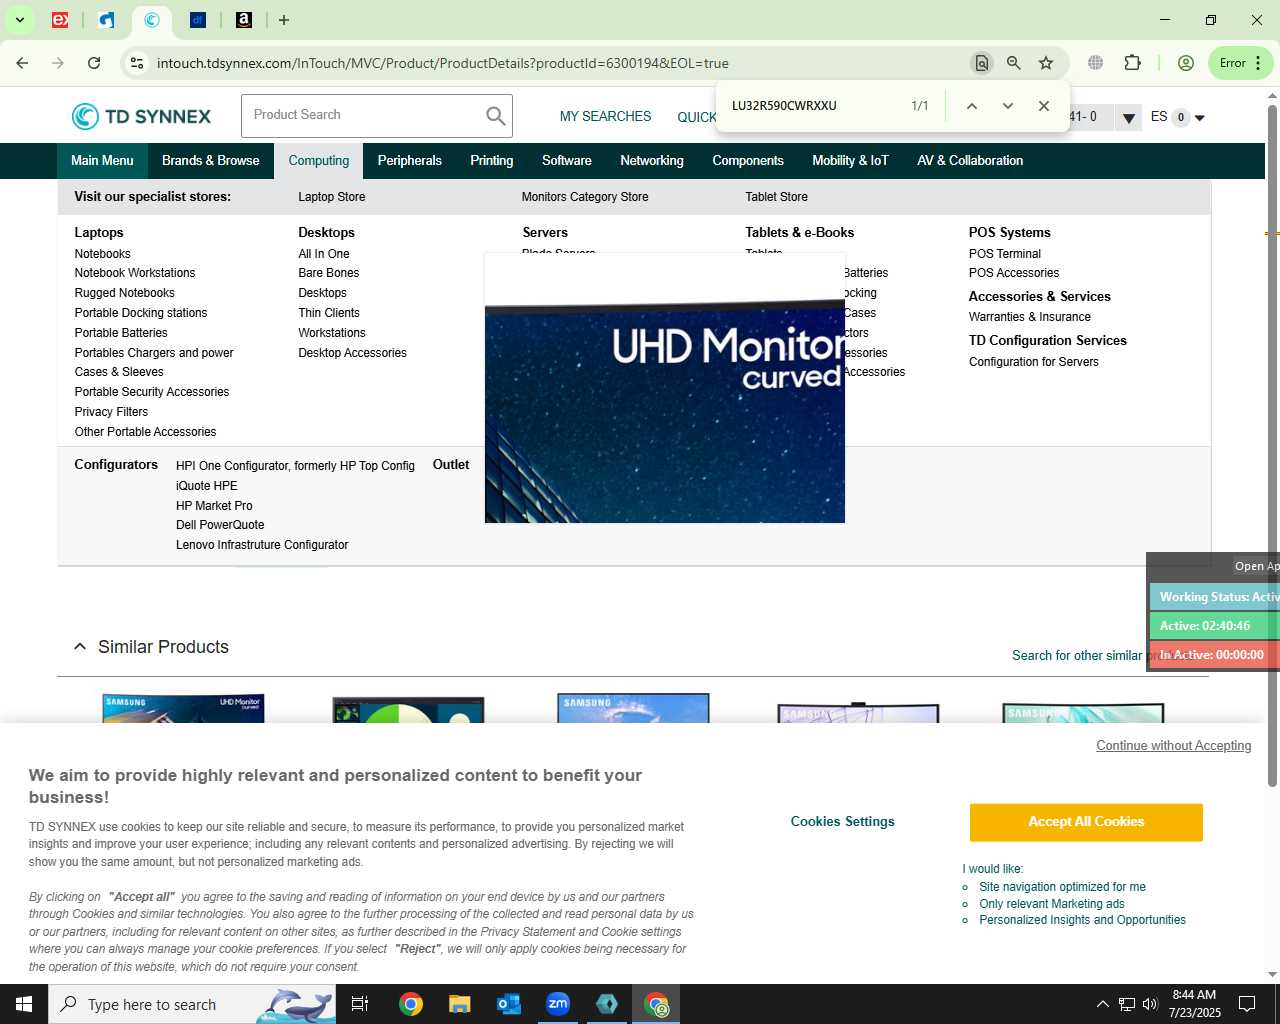The width and height of the screenshot is (1280, 1024).
Task: Click the product search magnifier icon
Action: (x=495, y=116)
